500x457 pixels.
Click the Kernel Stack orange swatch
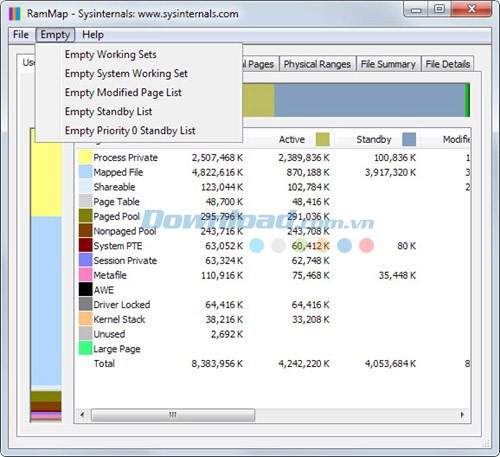[85, 319]
